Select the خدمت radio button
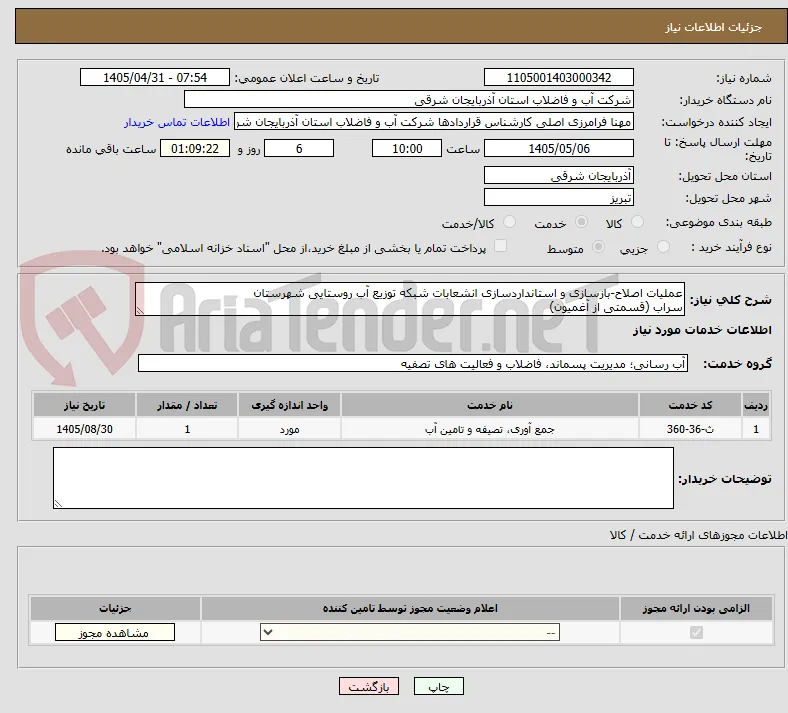The width and height of the screenshot is (788, 713). 581,222
